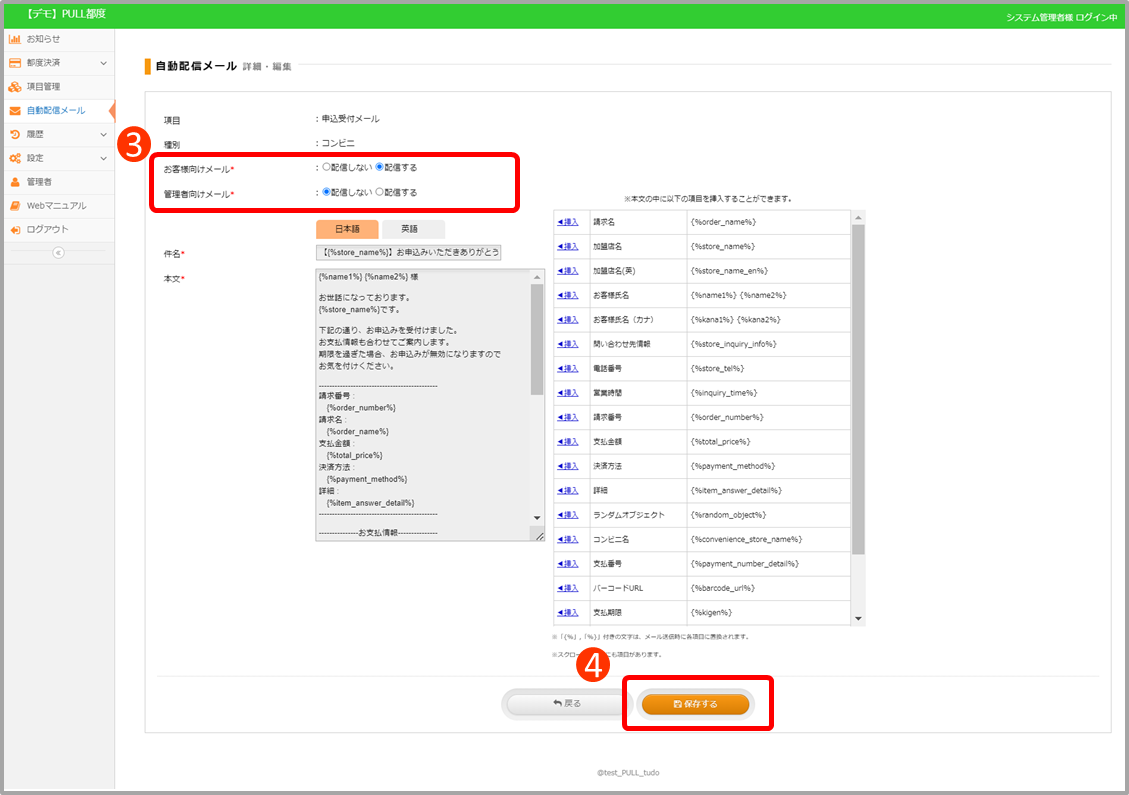Click the 管理者 user icon in sidebar

(15, 182)
